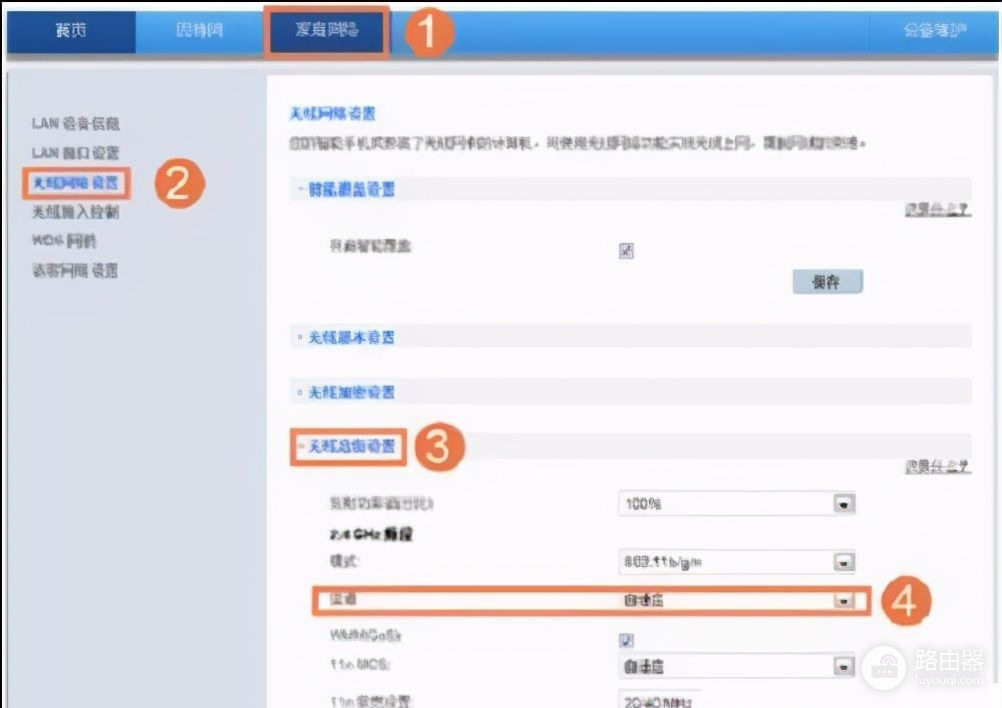Toggle the WMM/SGI checkbox
Image resolution: width=1002 pixels, height=708 pixels.
coord(626,639)
